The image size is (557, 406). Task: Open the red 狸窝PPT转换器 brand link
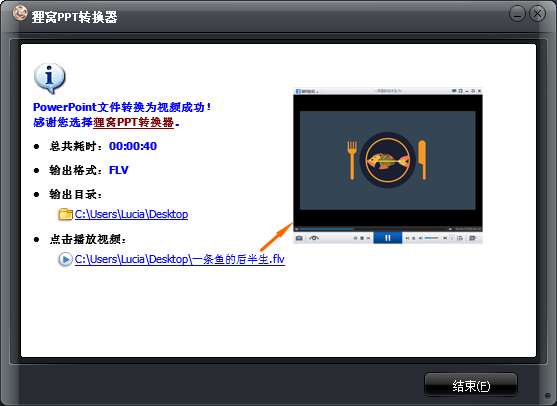134,123
